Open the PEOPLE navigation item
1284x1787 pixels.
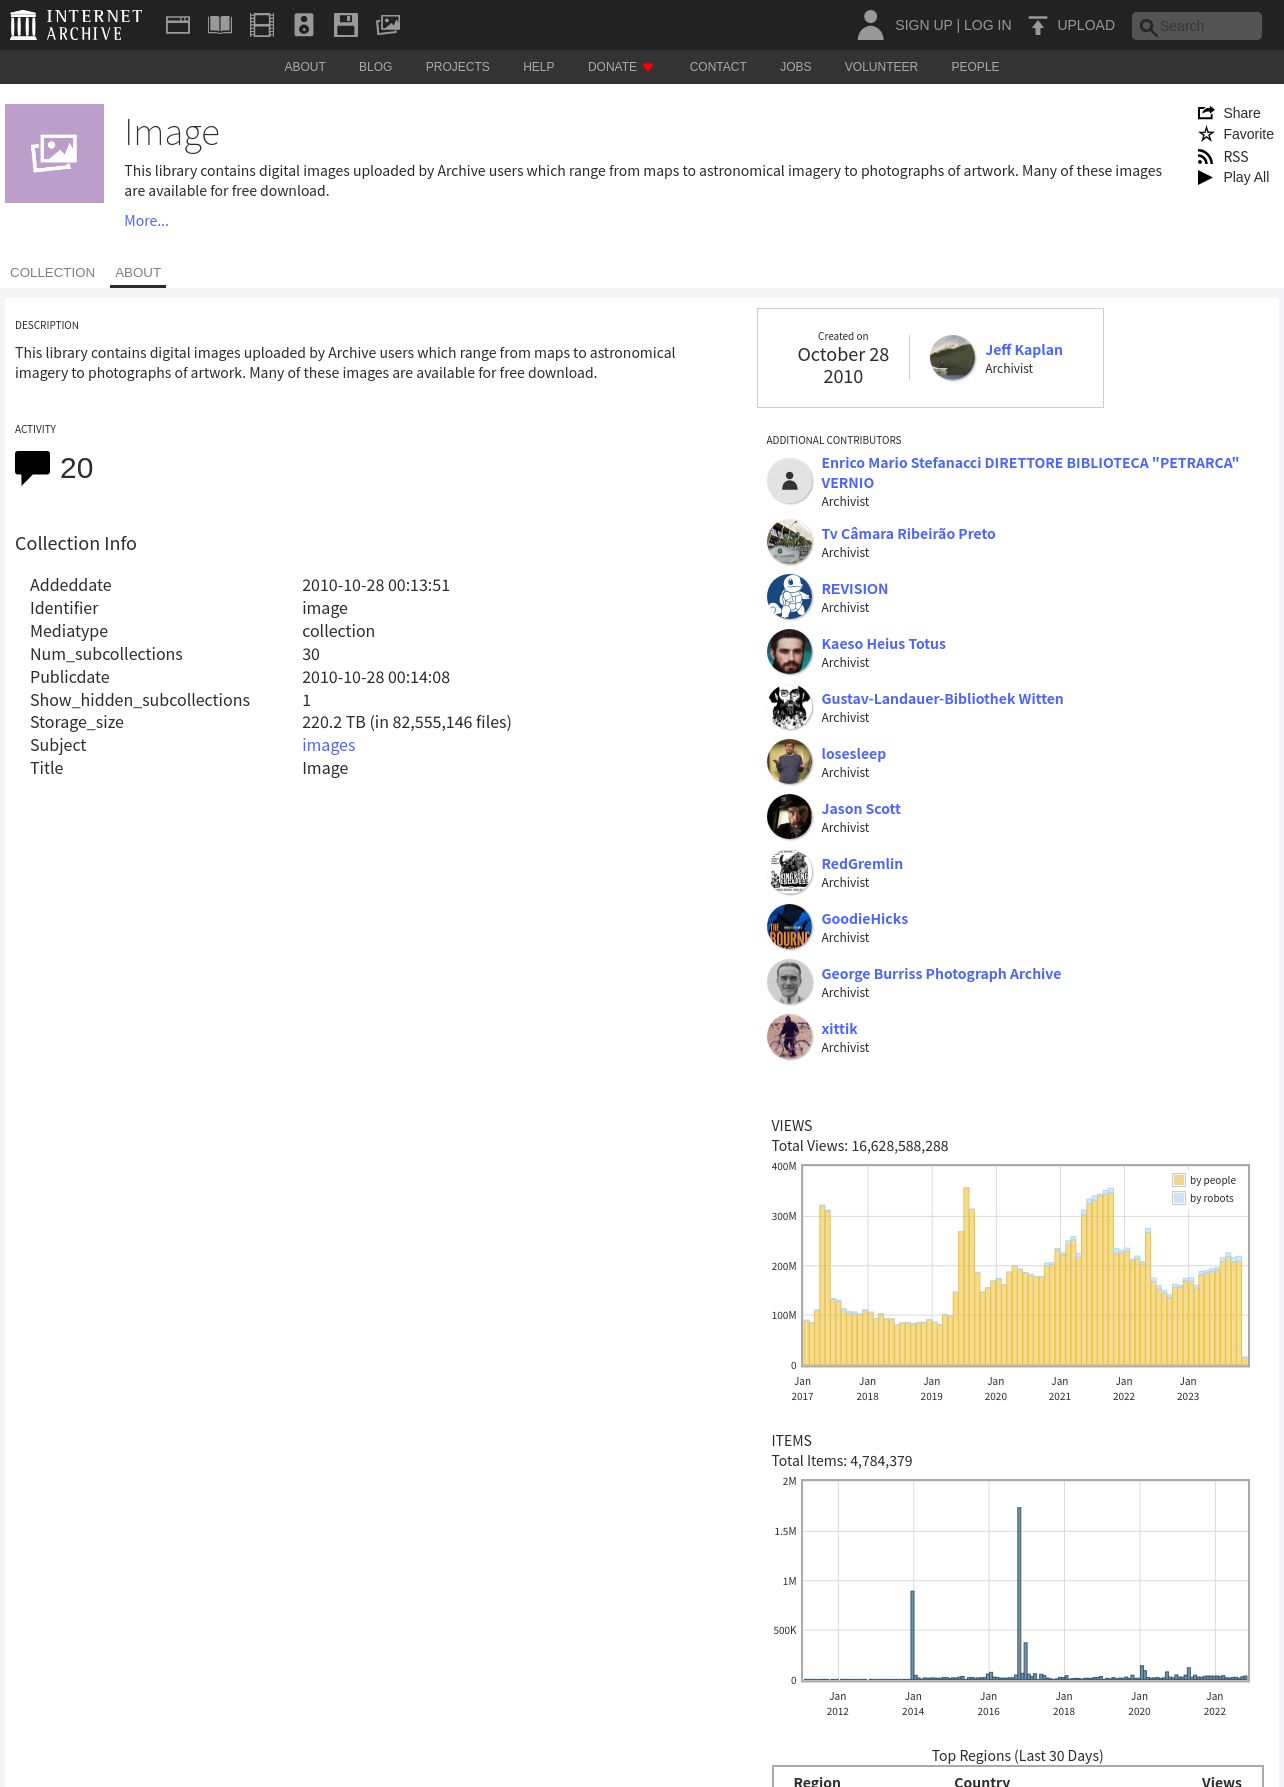[x=975, y=67]
